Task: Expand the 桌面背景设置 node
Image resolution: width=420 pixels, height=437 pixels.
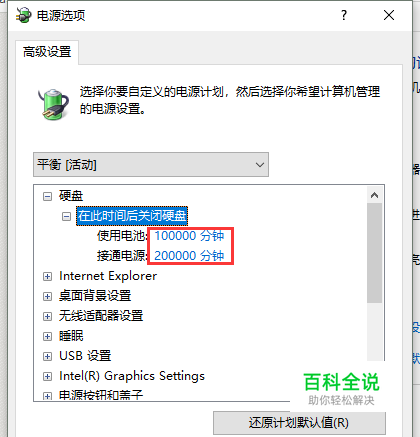Action: click(x=47, y=296)
